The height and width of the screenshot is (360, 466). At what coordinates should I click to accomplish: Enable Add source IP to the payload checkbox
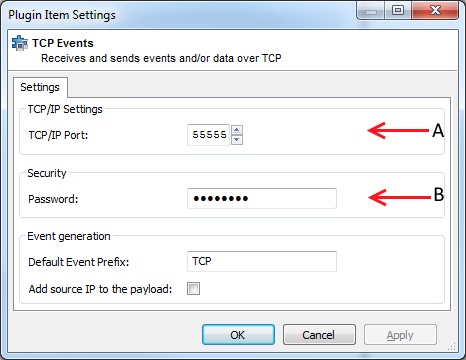click(x=194, y=289)
